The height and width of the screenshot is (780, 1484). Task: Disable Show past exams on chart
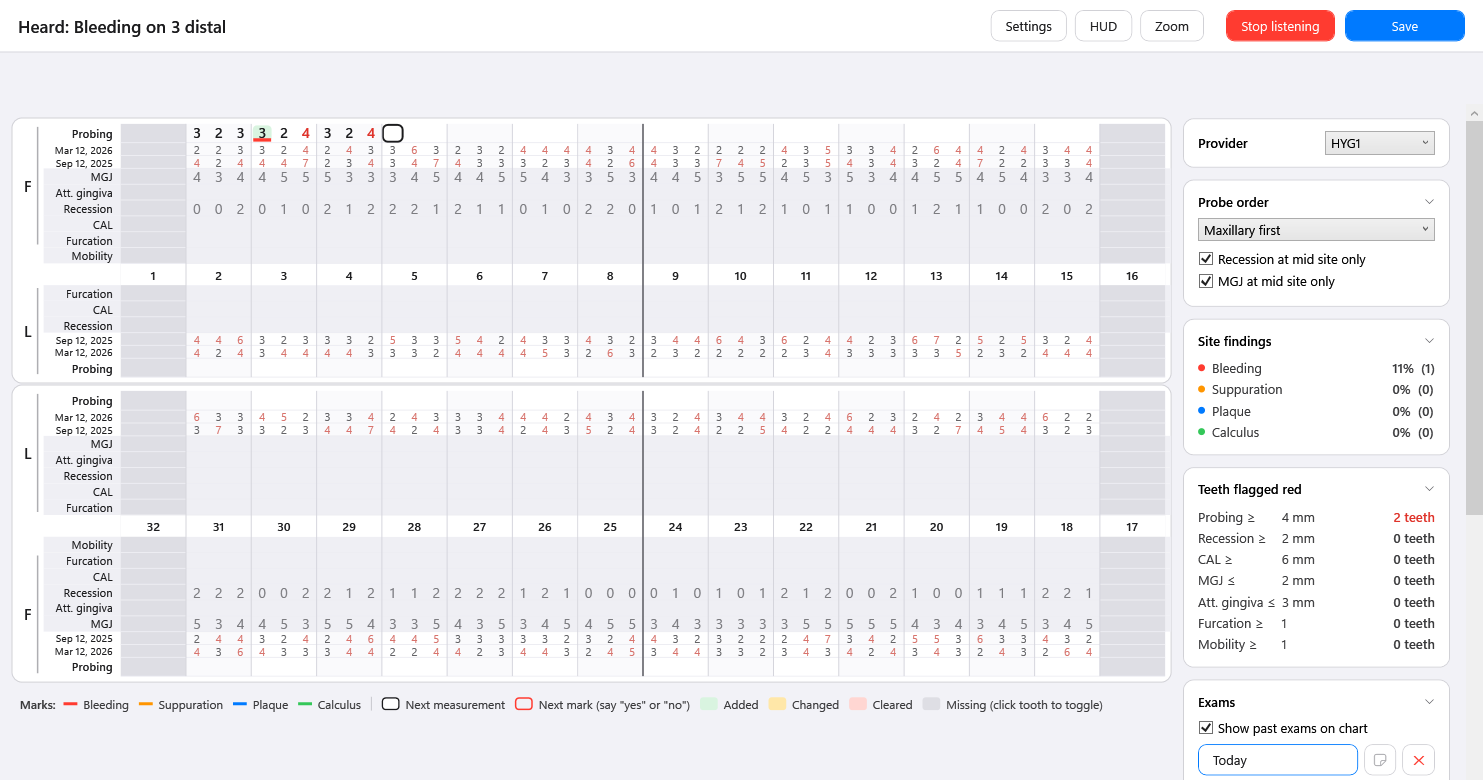pyautogui.click(x=1206, y=728)
